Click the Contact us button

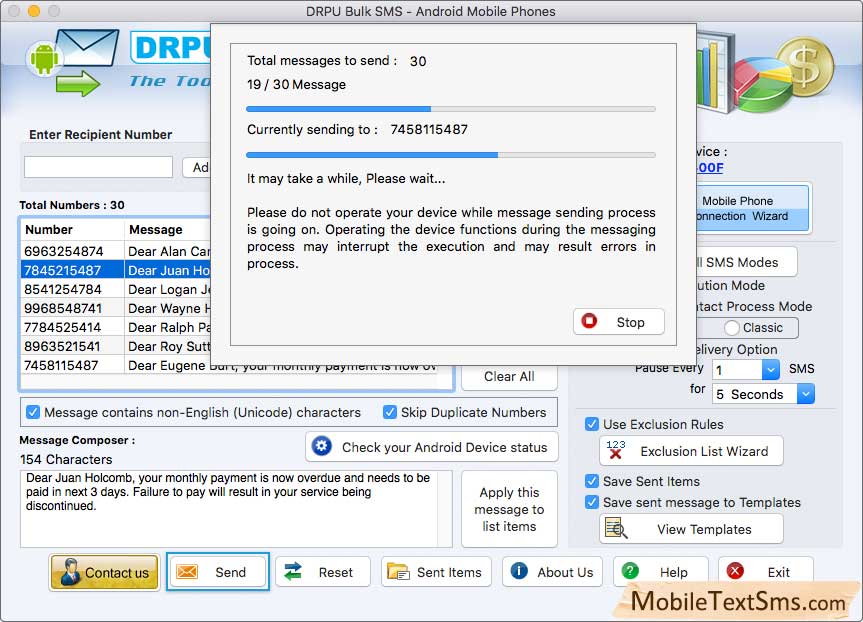[x=105, y=572]
